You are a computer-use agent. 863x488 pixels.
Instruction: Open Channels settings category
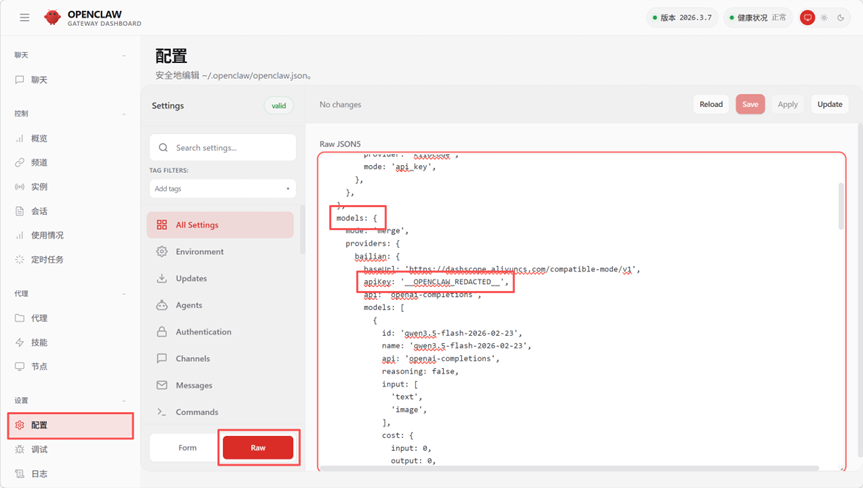(x=220, y=358)
